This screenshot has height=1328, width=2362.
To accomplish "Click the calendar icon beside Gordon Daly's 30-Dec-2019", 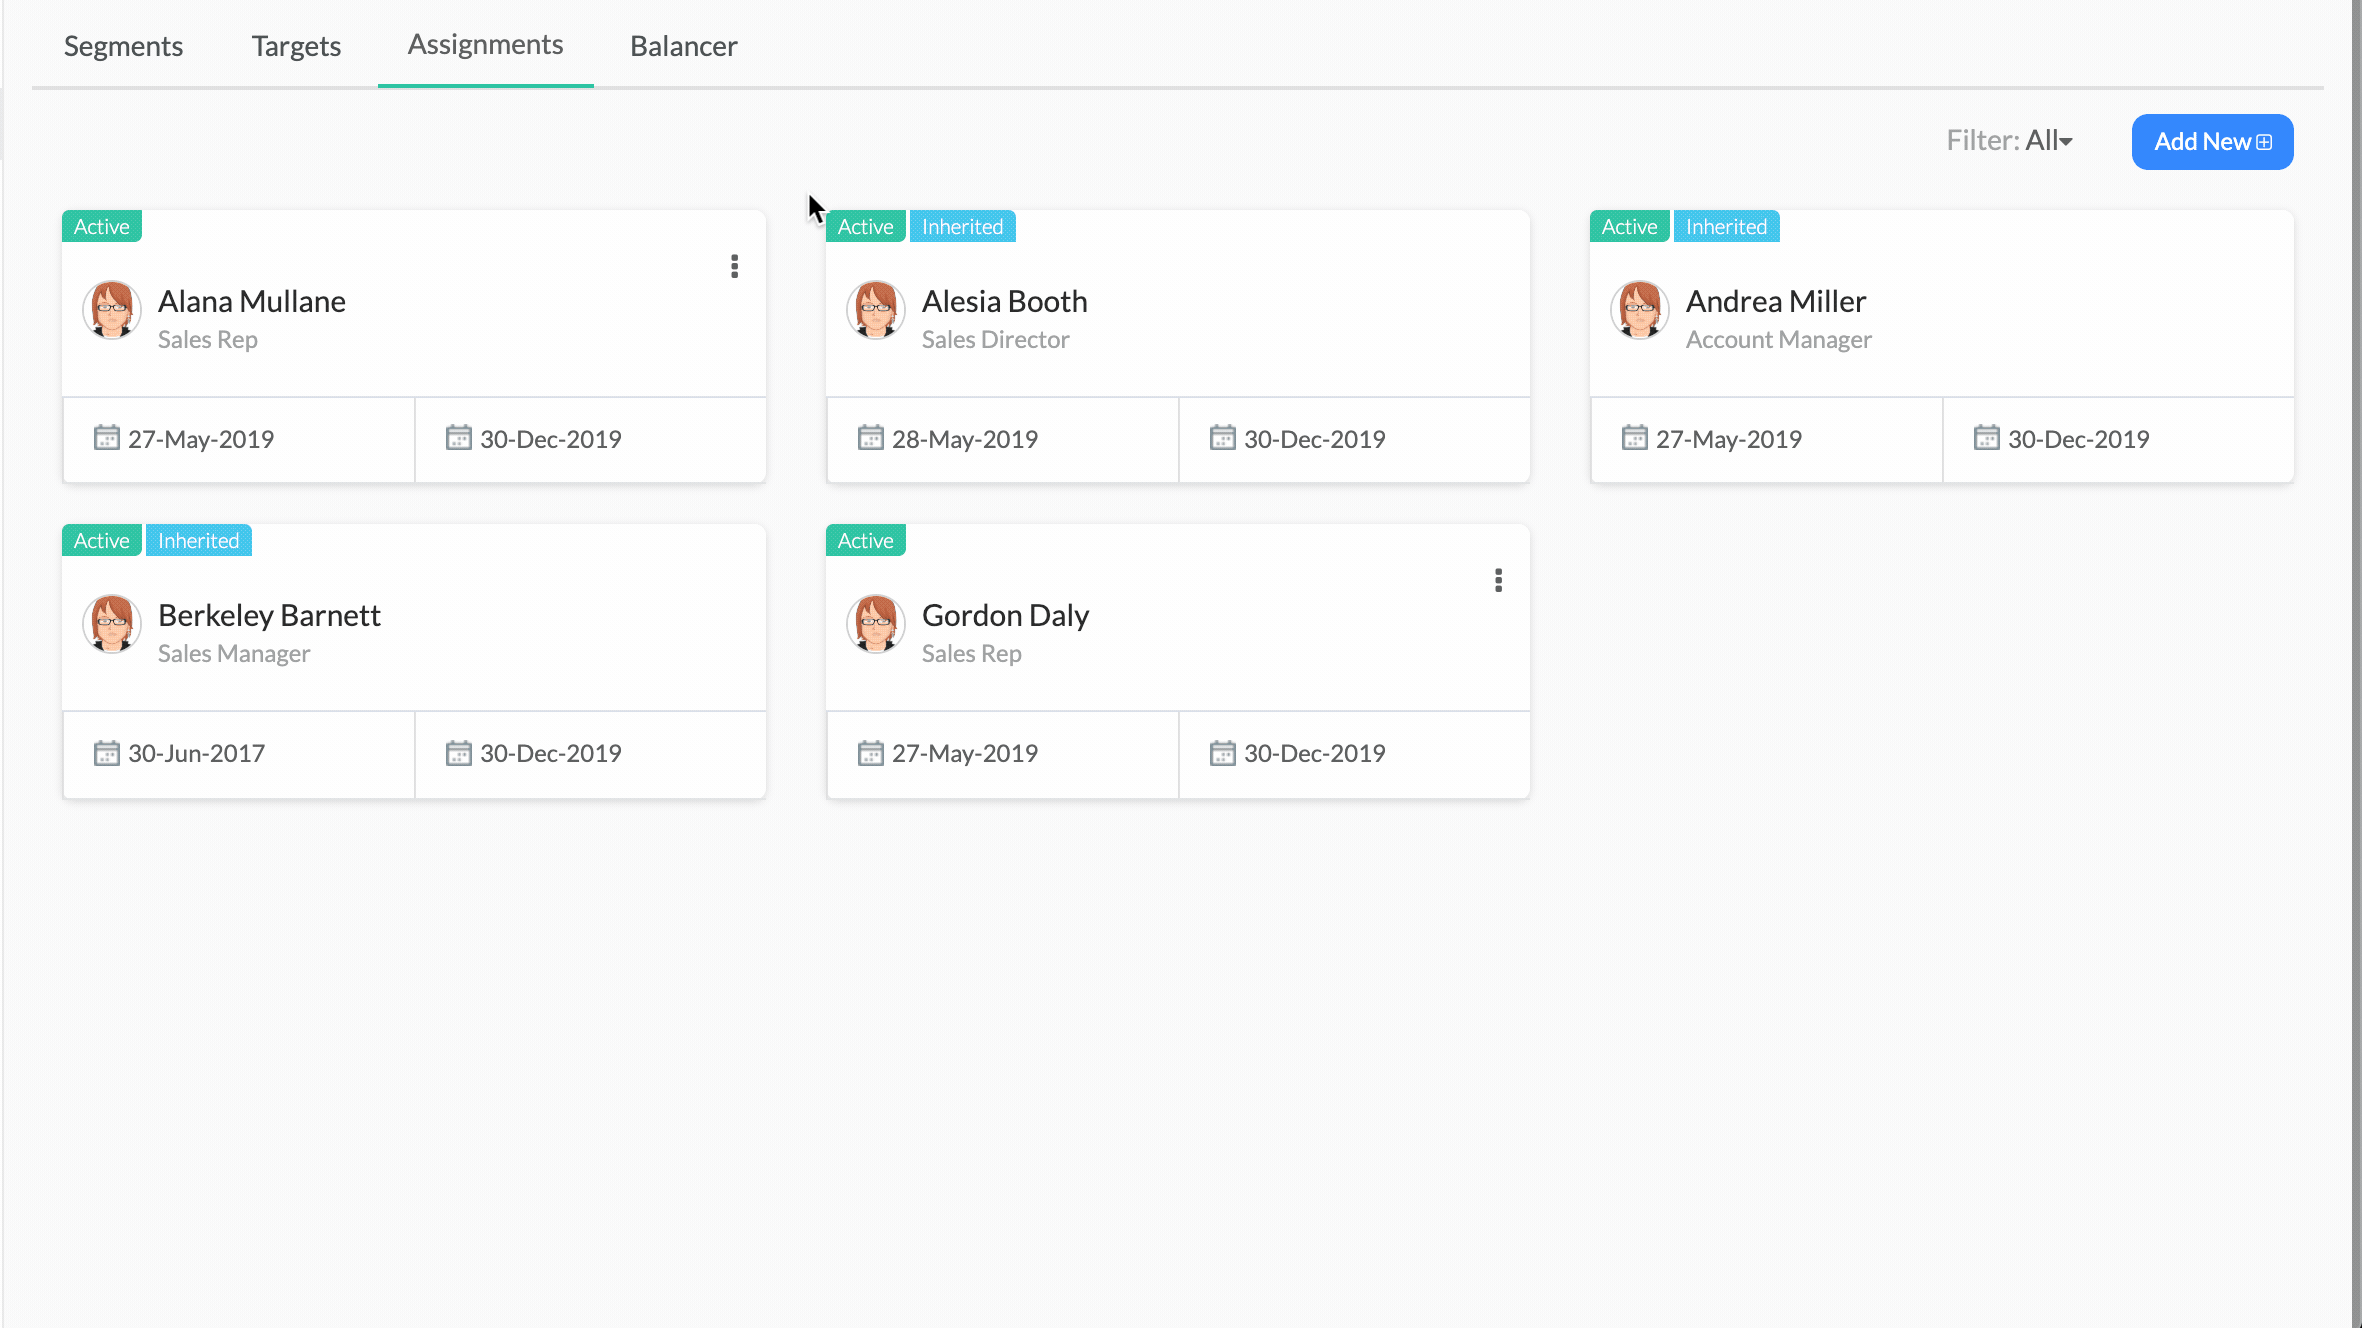I will pos(1223,752).
